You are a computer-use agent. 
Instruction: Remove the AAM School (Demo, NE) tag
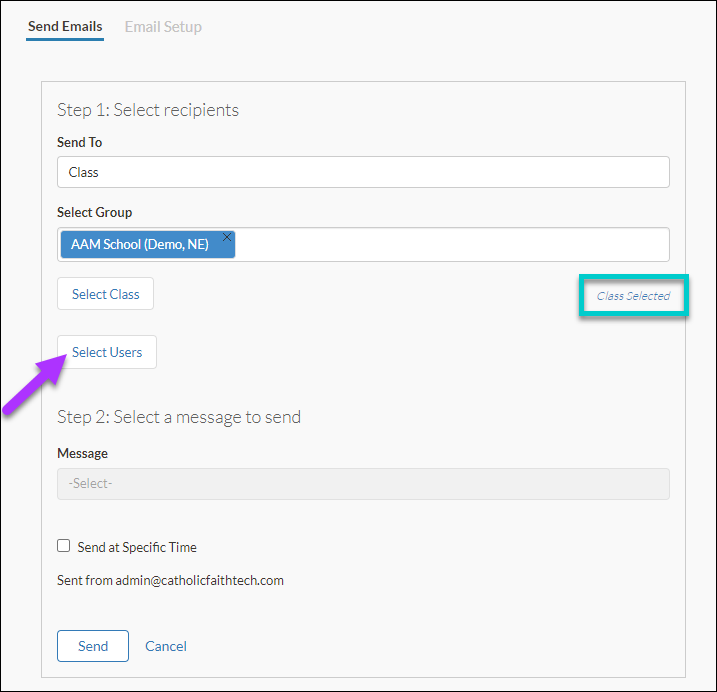coord(227,237)
